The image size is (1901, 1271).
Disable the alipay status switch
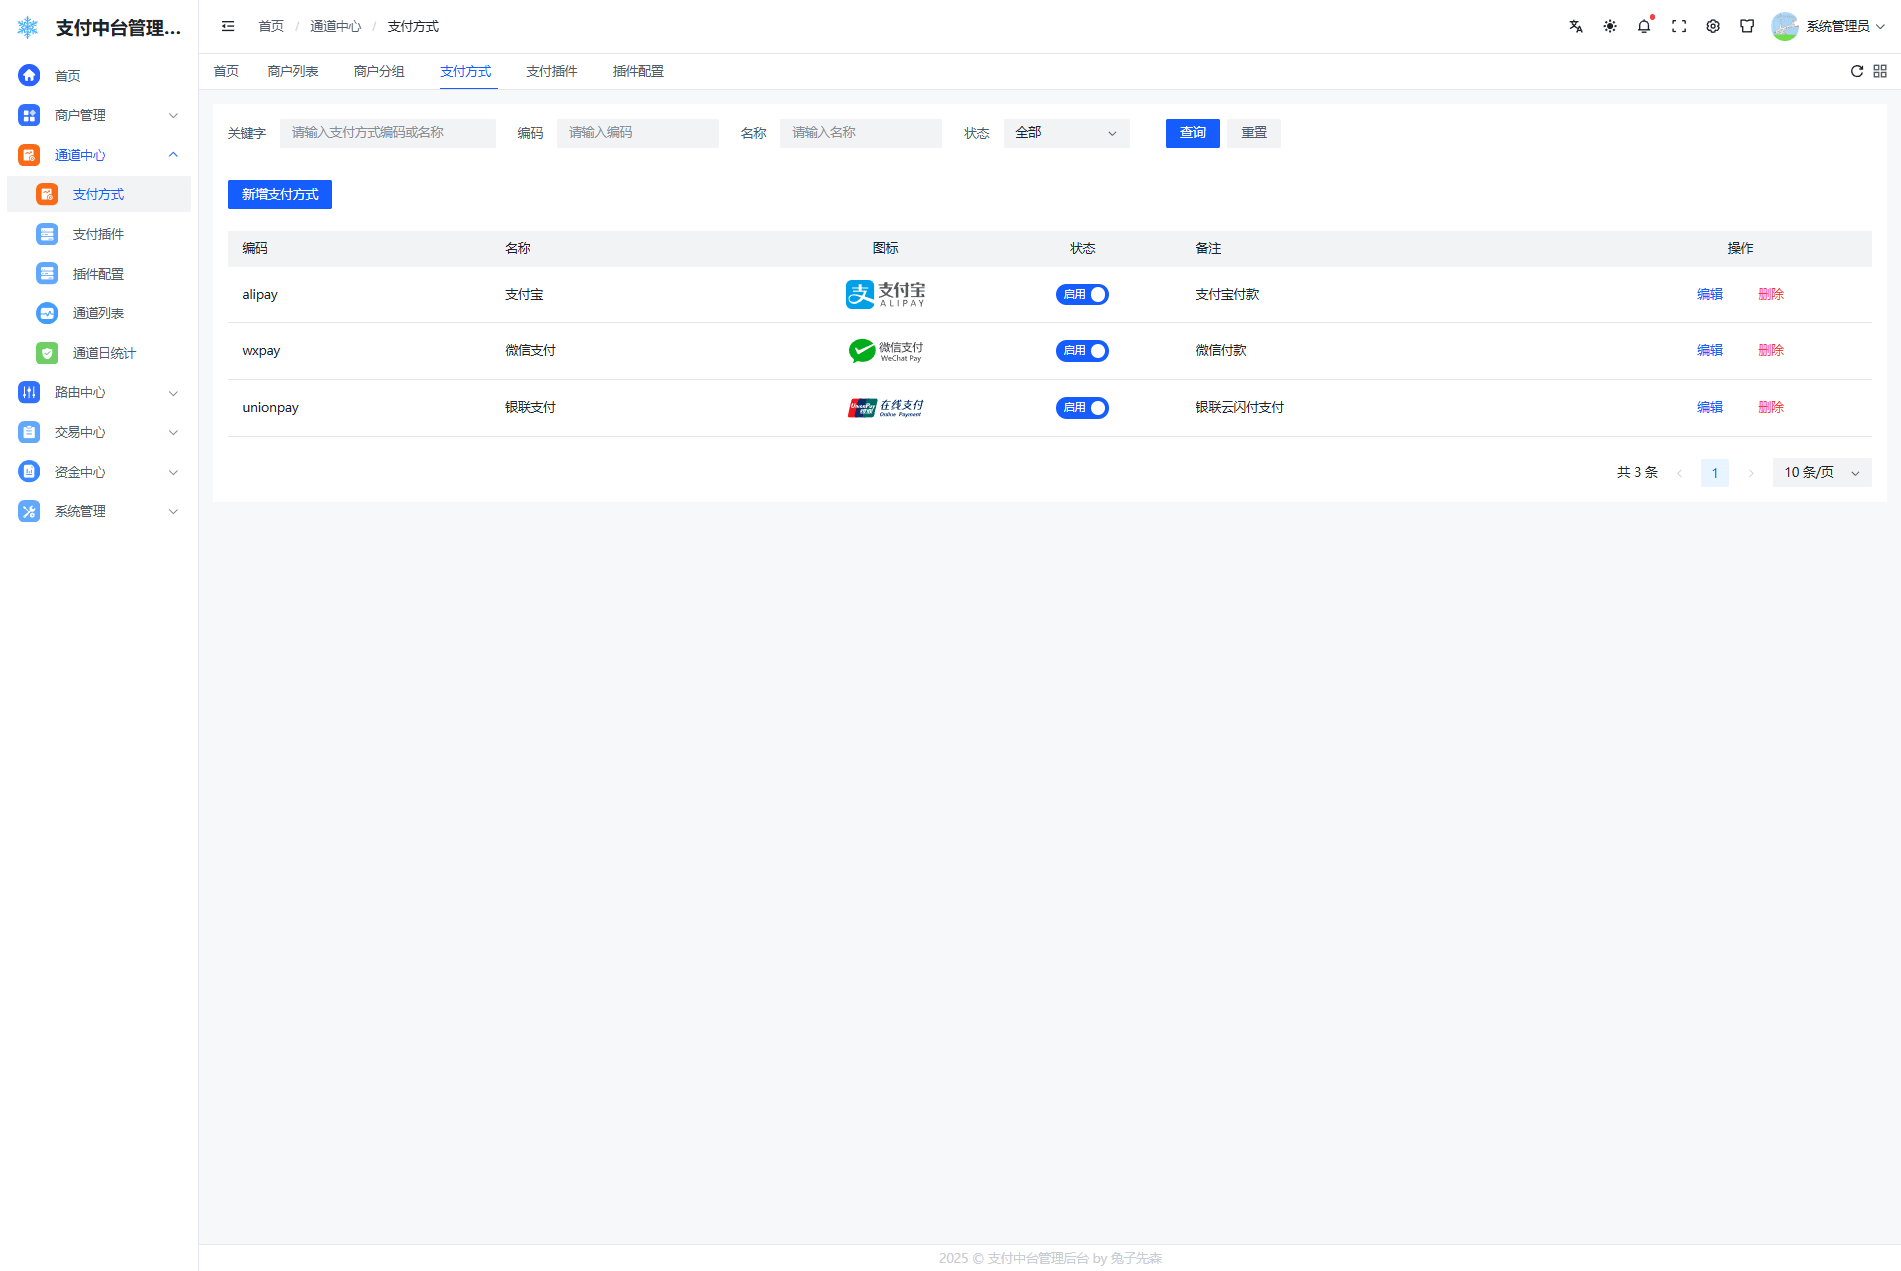point(1082,294)
